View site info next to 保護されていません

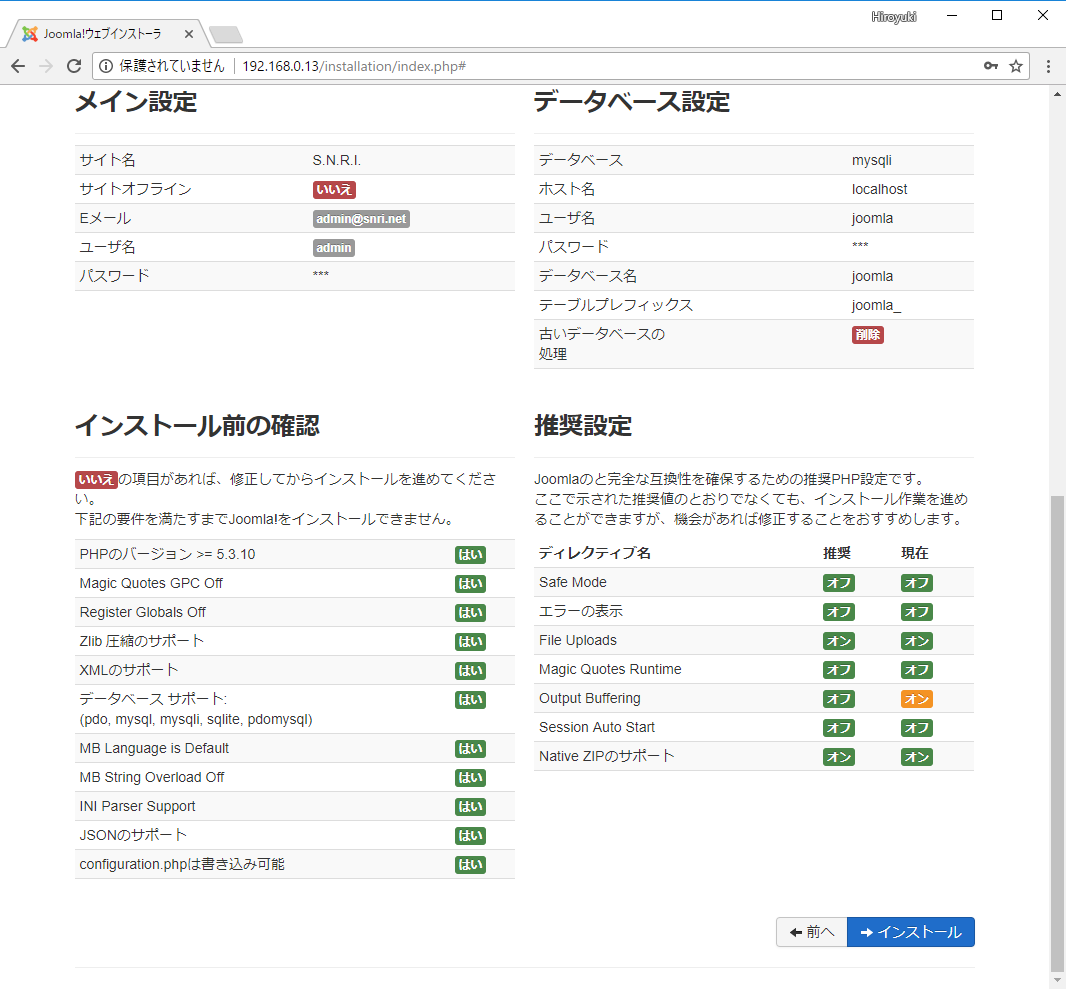pos(106,66)
